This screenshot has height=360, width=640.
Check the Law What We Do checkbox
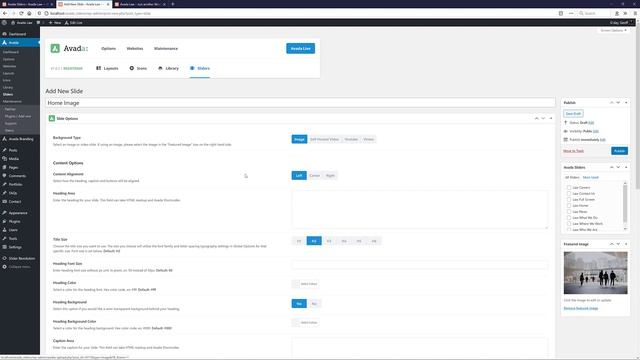point(569,218)
